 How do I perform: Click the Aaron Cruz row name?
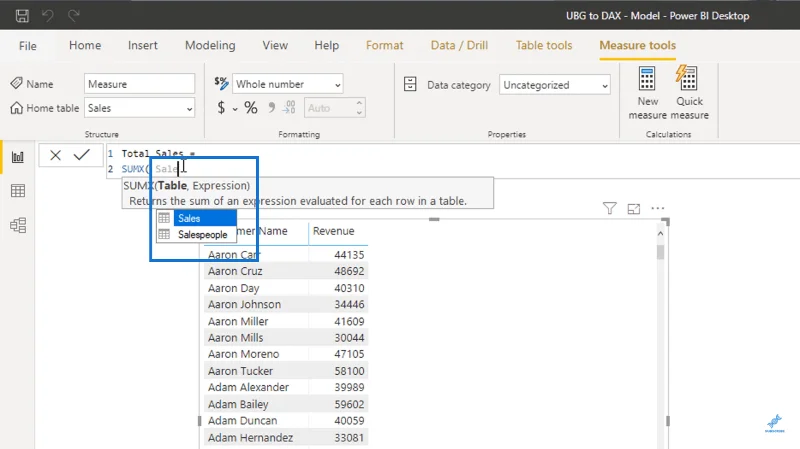(235, 271)
